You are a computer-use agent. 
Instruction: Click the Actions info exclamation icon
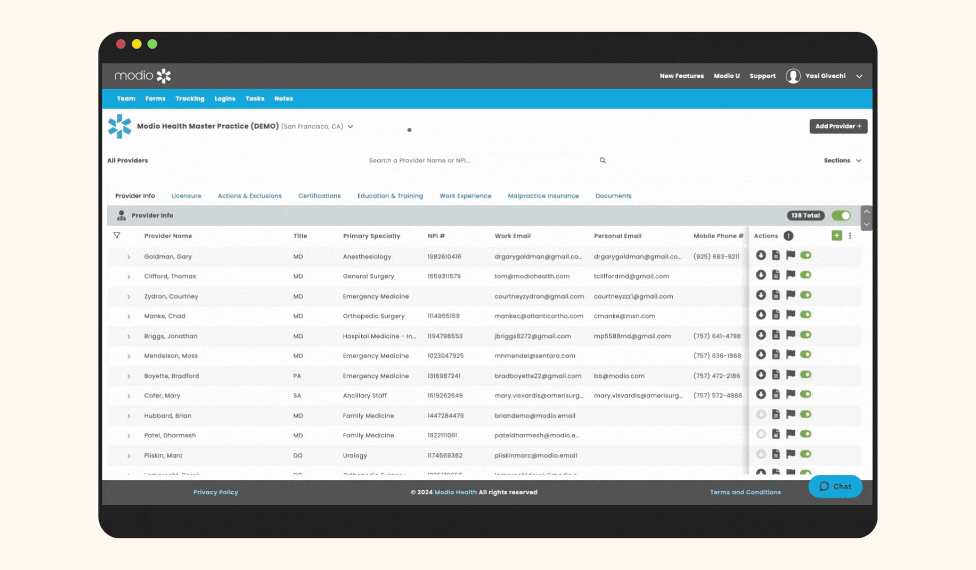coord(788,236)
